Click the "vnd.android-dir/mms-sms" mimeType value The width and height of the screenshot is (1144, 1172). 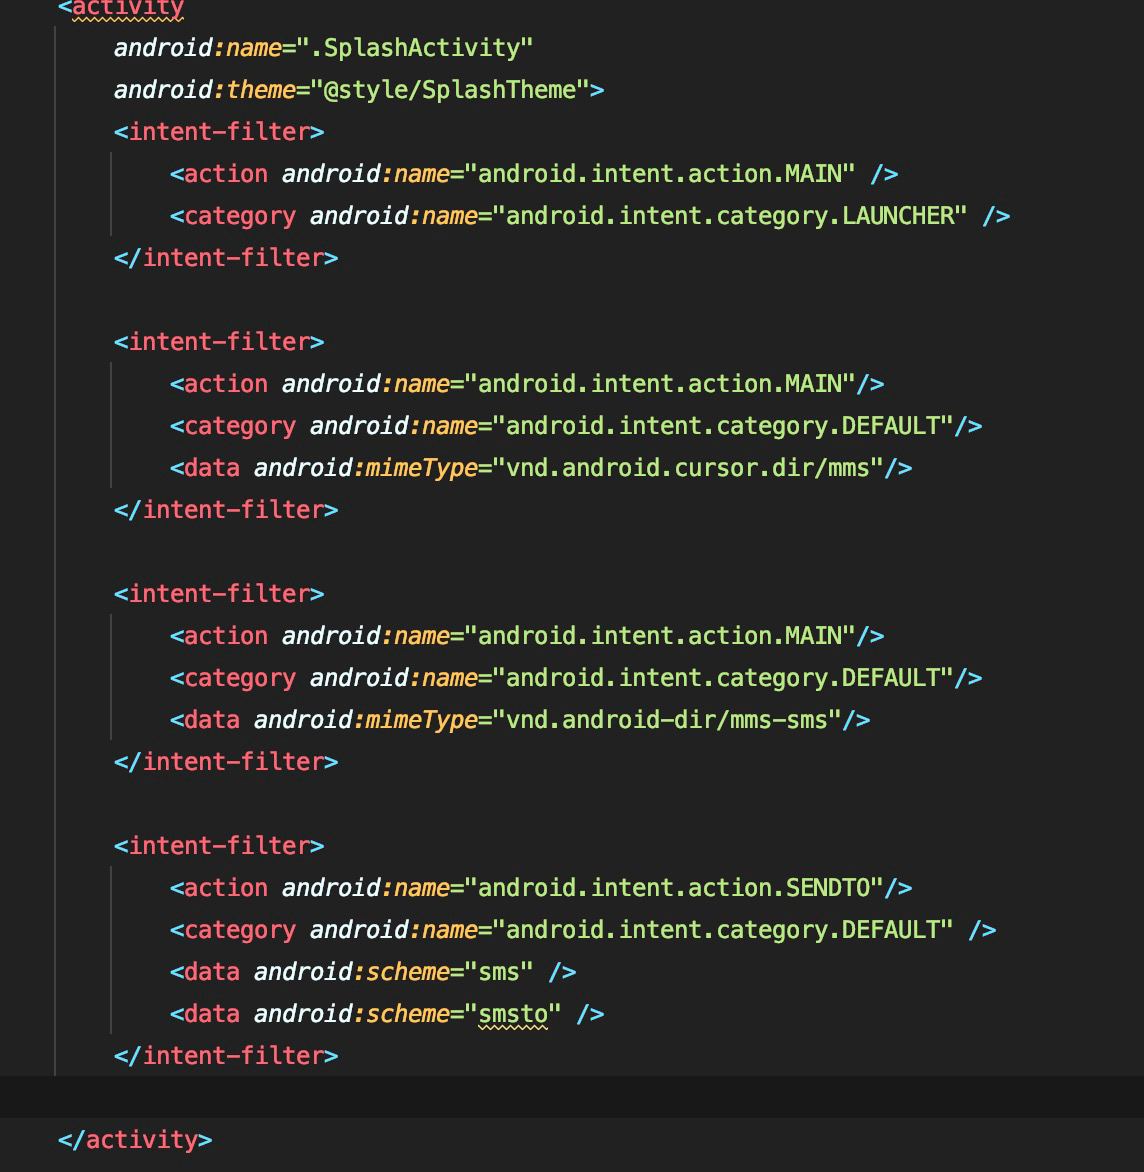(x=667, y=720)
